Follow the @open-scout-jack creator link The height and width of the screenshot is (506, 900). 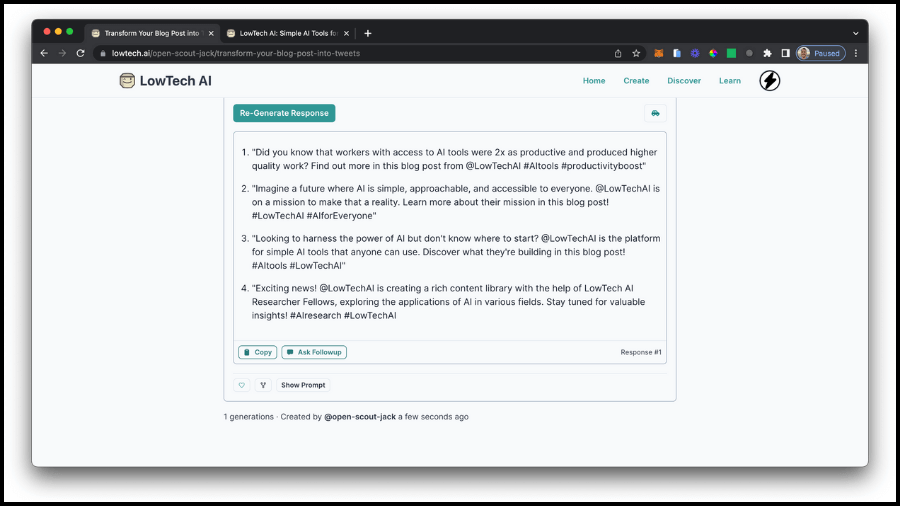(360, 417)
